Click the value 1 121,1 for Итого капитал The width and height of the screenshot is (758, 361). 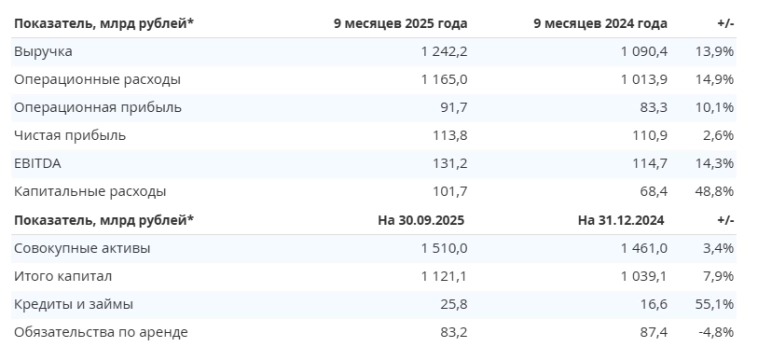pyautogui.click(x=444, y=276)
